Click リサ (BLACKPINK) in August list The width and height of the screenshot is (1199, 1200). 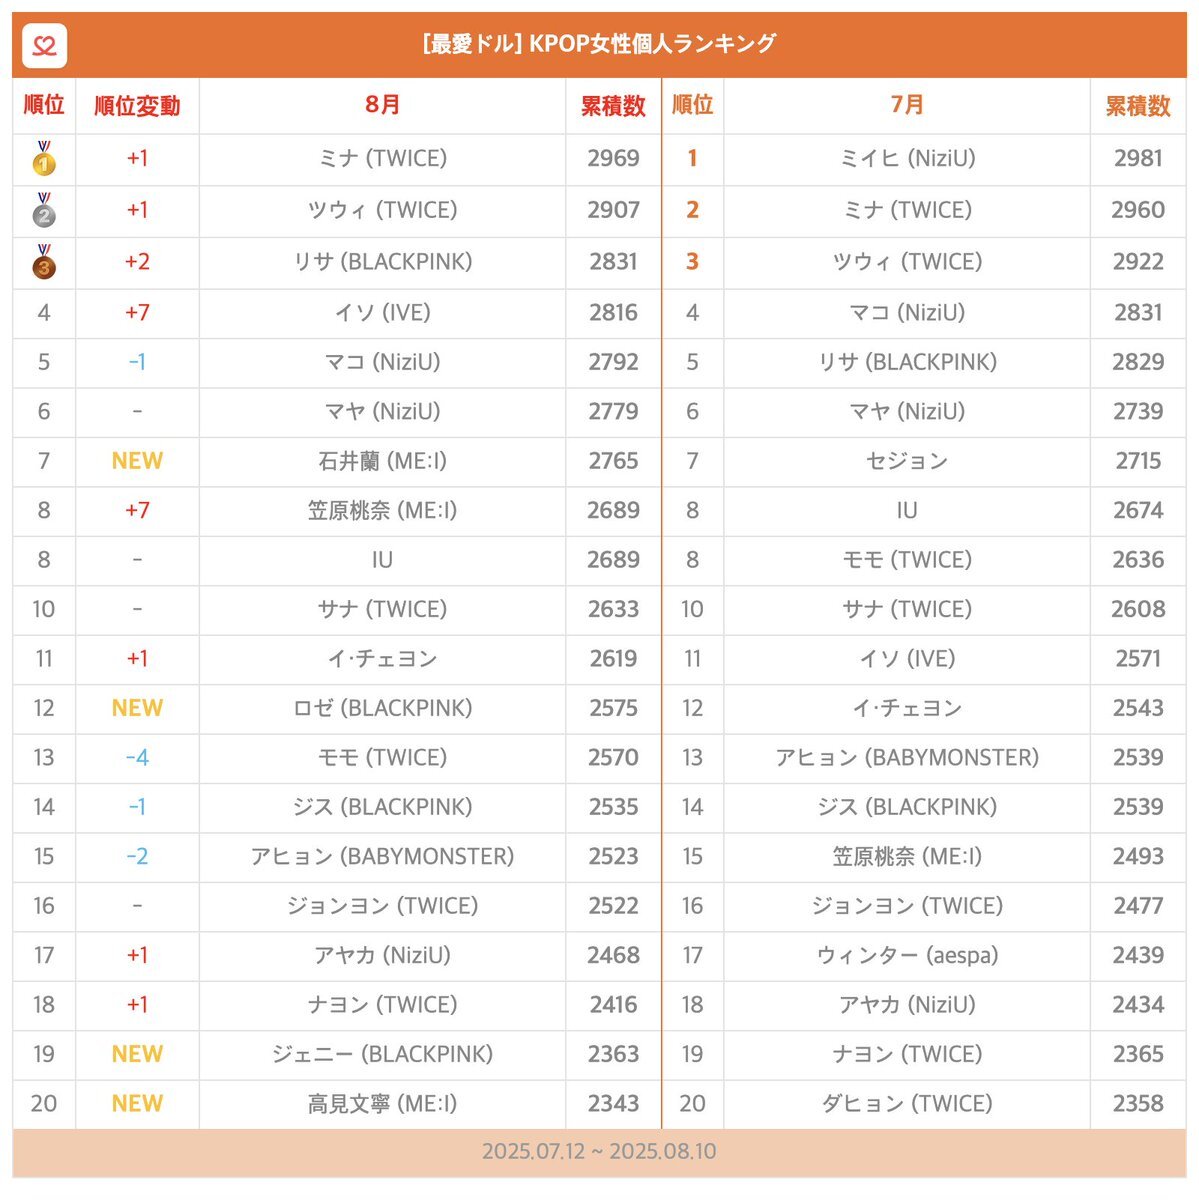click(382, 262)
